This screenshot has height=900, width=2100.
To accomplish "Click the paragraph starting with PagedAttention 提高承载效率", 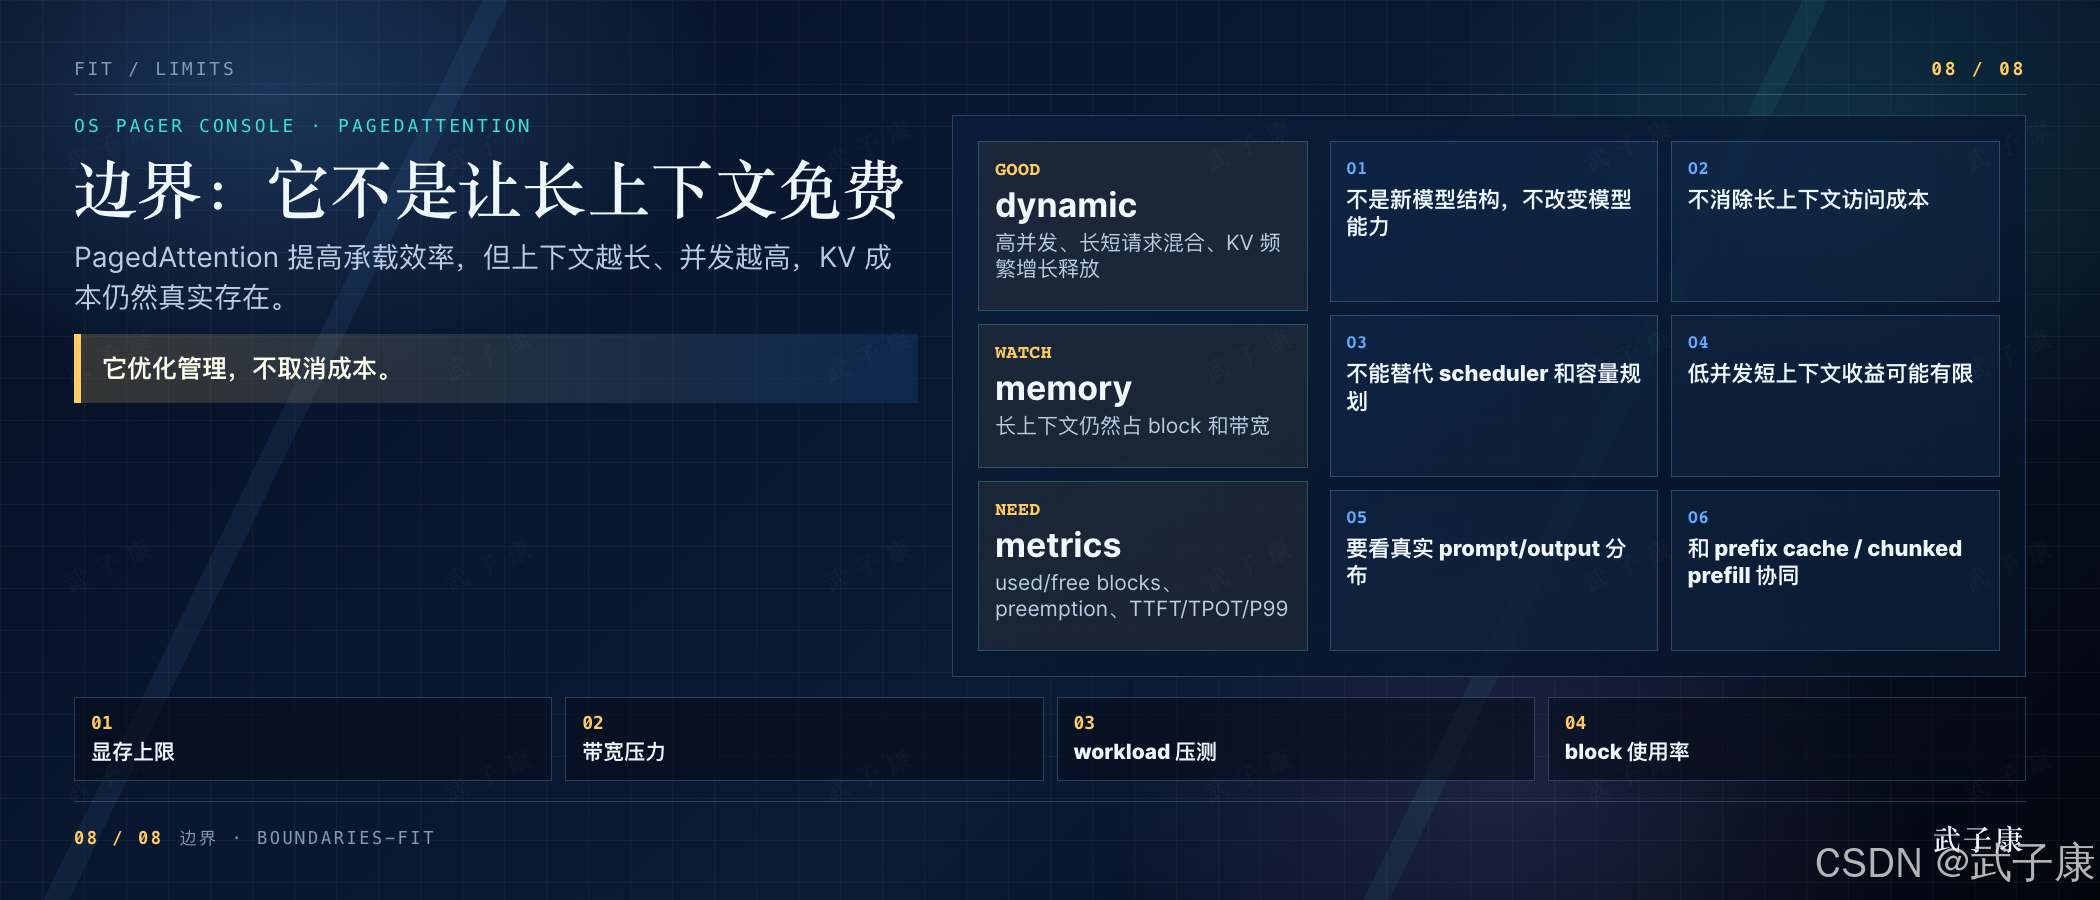I will click(x=483, y=277).
